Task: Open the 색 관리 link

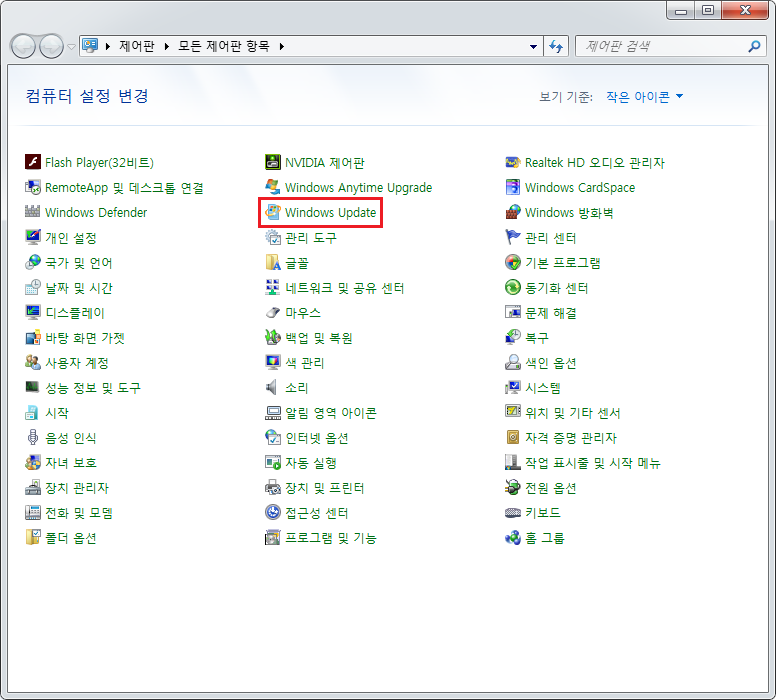Action: coord(304,362)
